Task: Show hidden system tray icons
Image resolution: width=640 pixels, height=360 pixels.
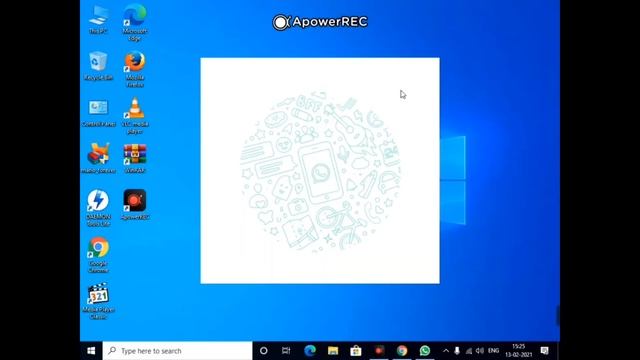Action: pos(446,351)
